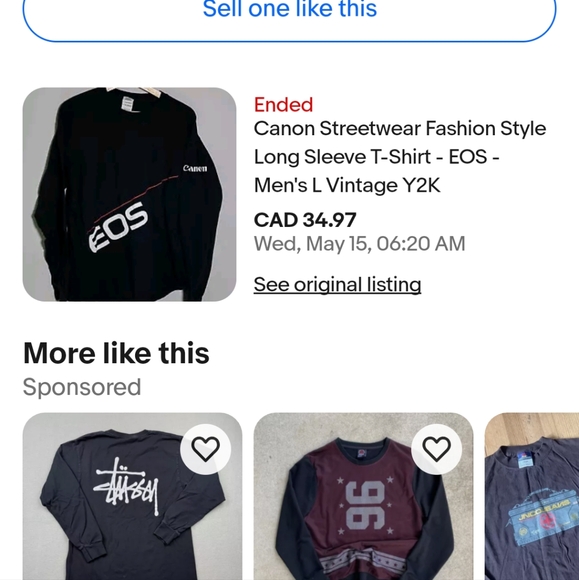The width and height of the screenshot is (579, 580).
Task: Open the maroon 96 sweater item
Action: pos(363,496)
